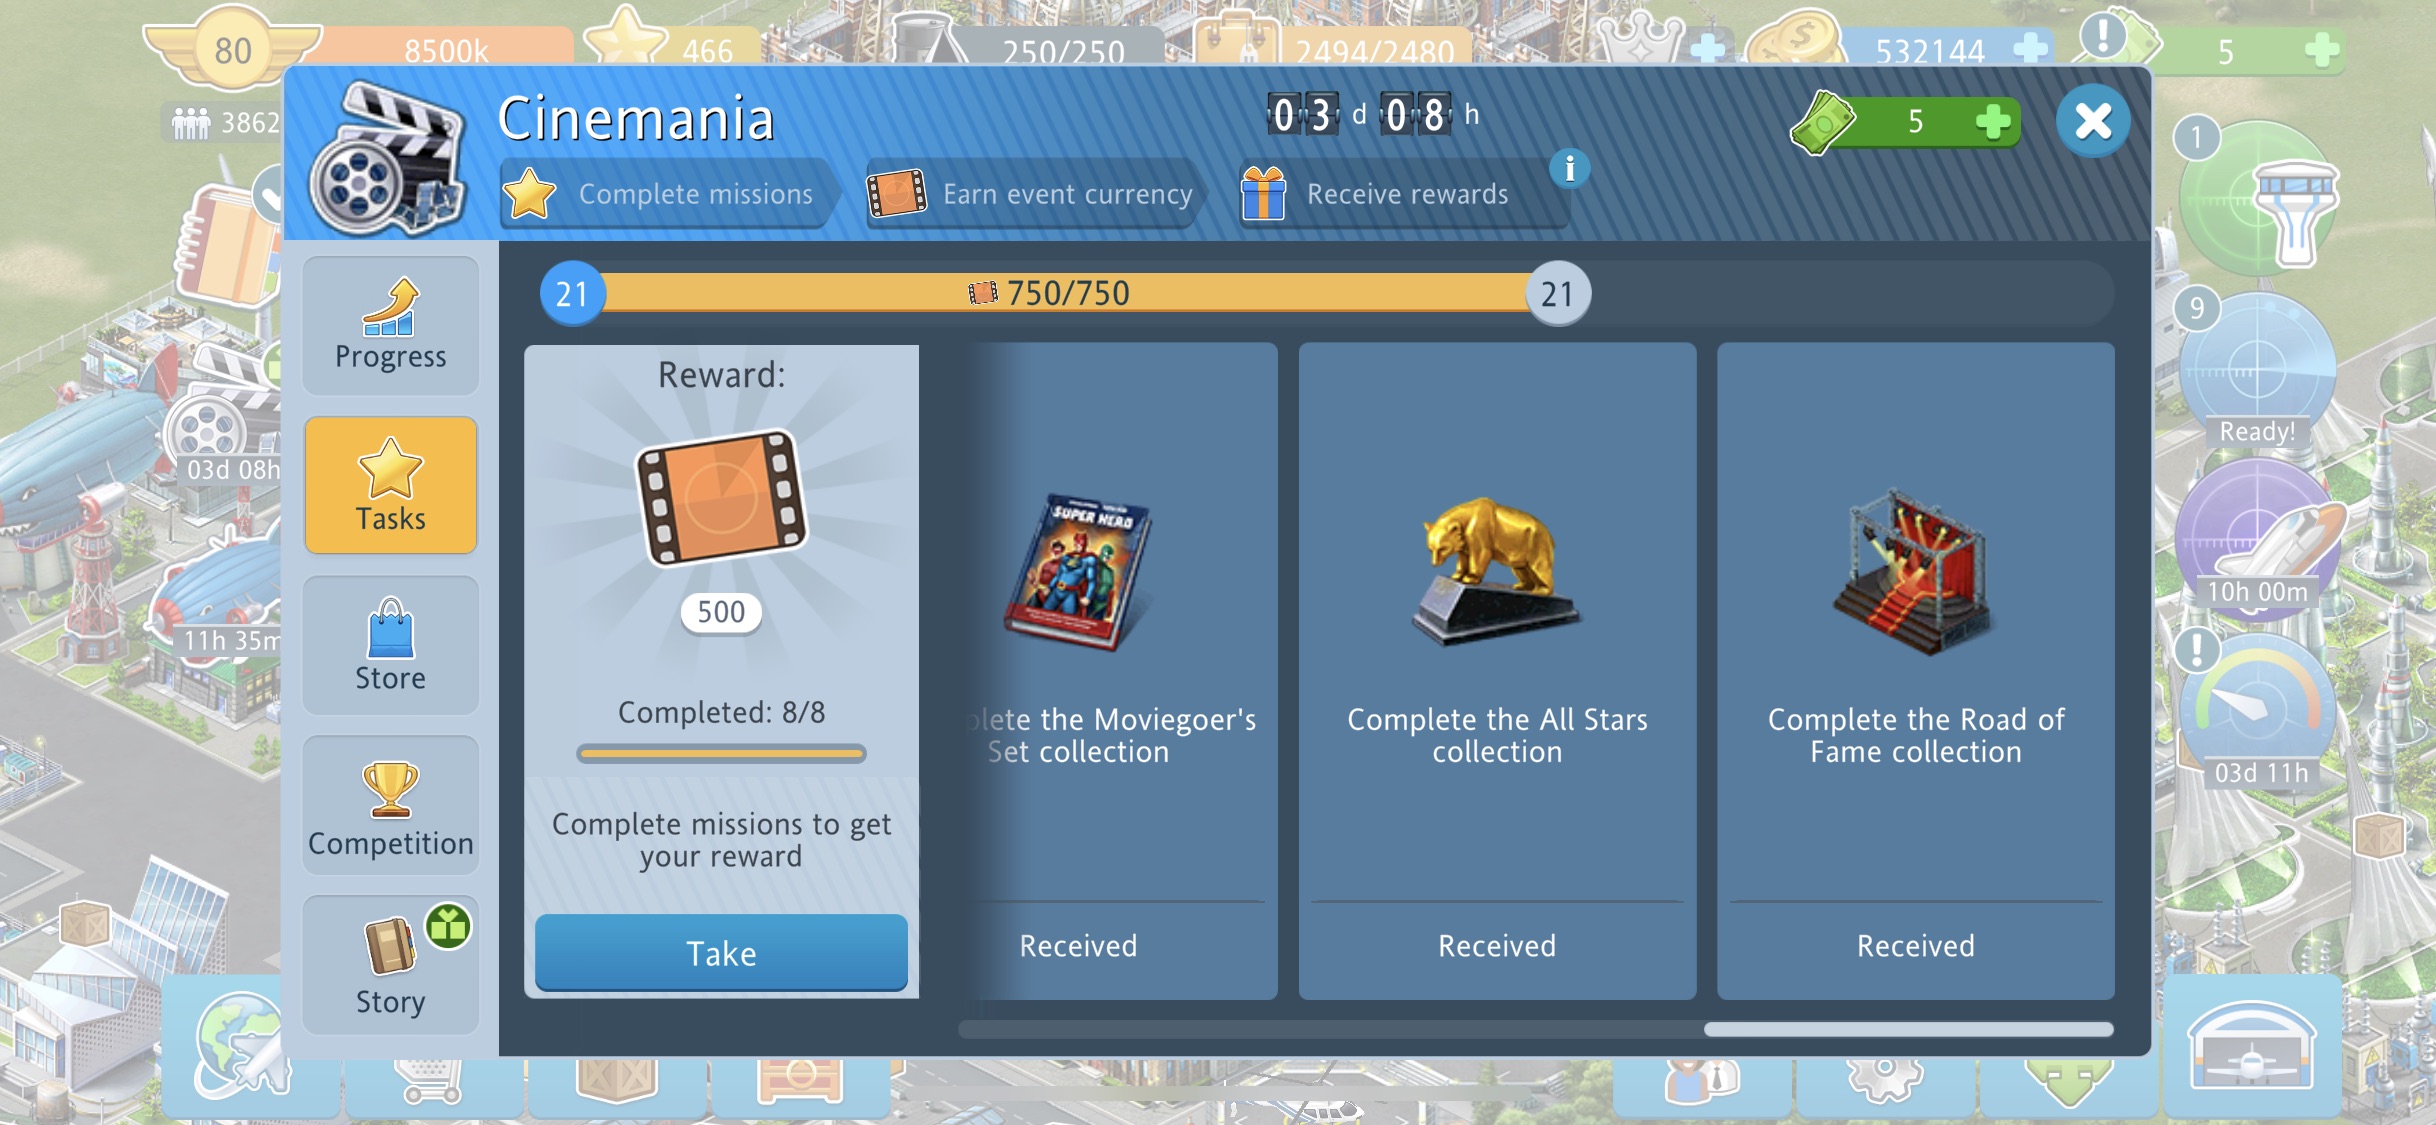Select the Road of Fame collection card
This screenshot has width=2436, height=1125.
click(x=1915, y=671)
